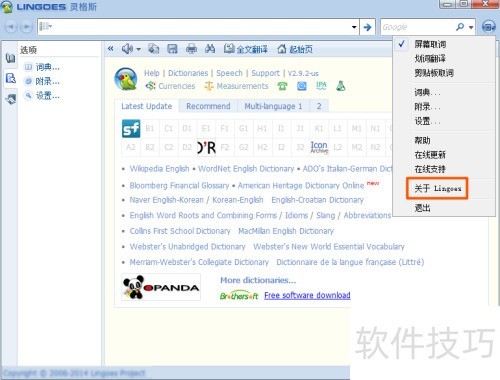Toggle 划词翻译 in the menu
This screenshot has width=500, height=380.
click(x=430, y=59)
